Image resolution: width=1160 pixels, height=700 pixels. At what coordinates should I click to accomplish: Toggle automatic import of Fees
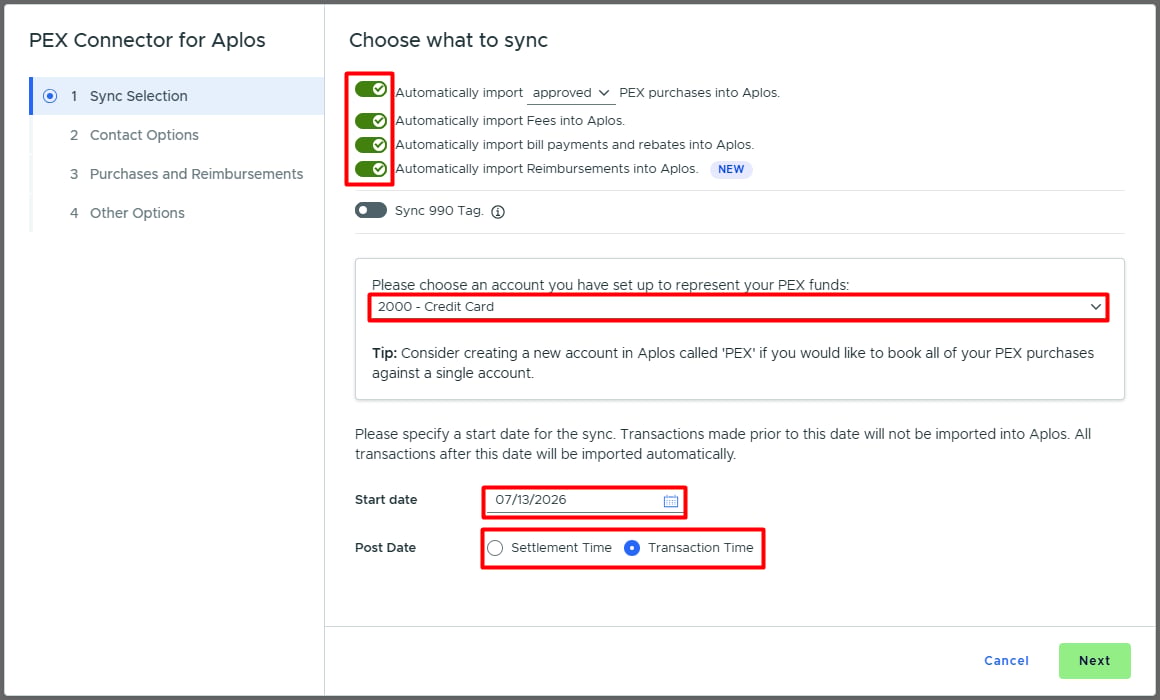tap(371, 121)
